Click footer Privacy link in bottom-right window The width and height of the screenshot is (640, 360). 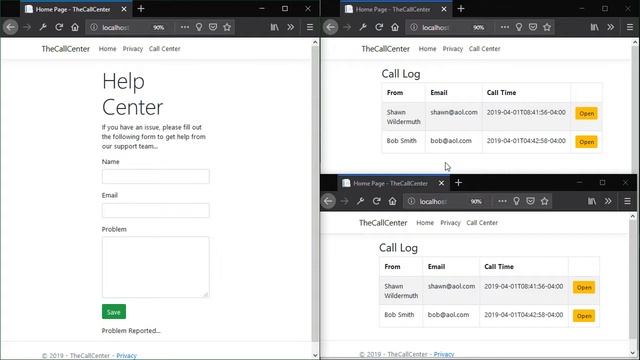(444, 354)
